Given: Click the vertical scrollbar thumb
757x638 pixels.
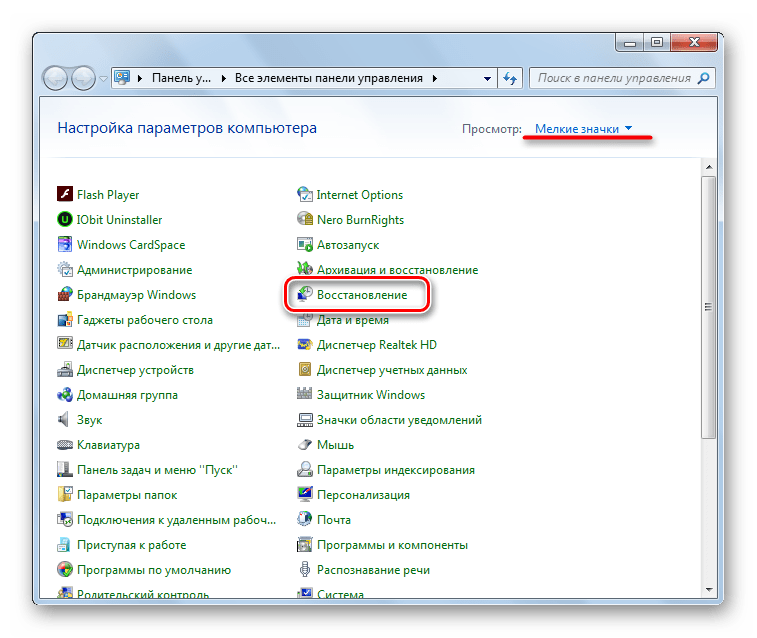Looking at the screenshot, I should point(709,307).
